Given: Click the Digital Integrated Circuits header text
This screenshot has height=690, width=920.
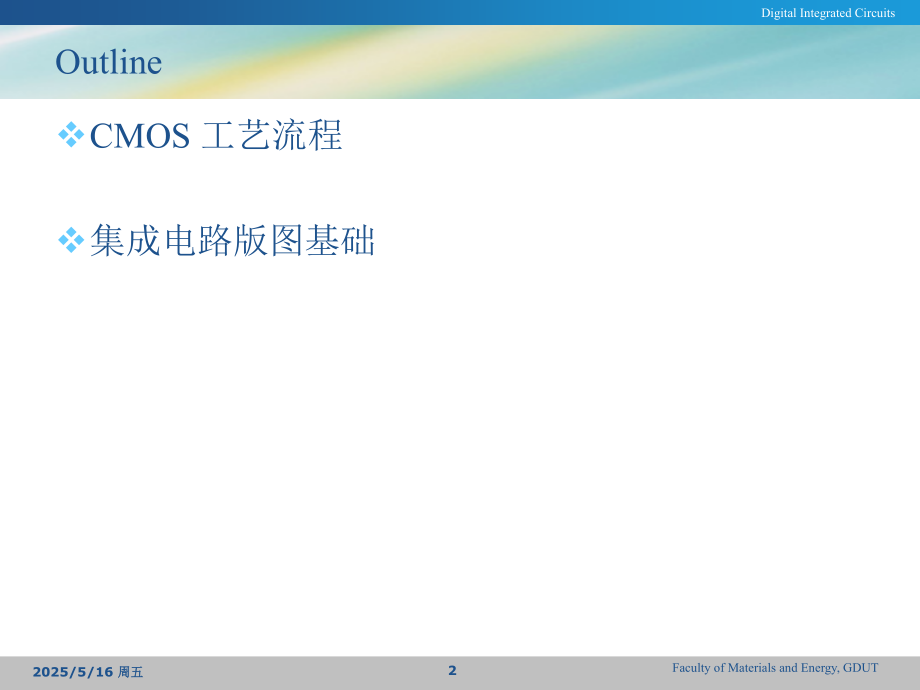Looking at the screenshot, I should (827, 13).
